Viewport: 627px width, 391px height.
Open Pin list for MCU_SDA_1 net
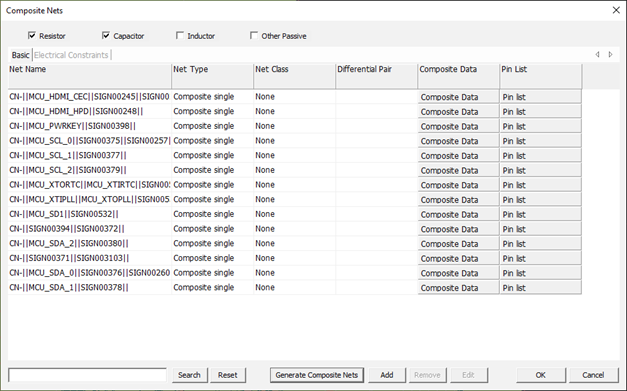click(541, 288)
